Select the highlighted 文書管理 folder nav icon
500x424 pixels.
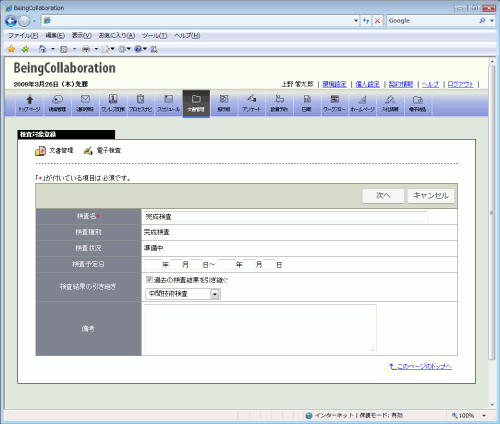click(196, 104)
